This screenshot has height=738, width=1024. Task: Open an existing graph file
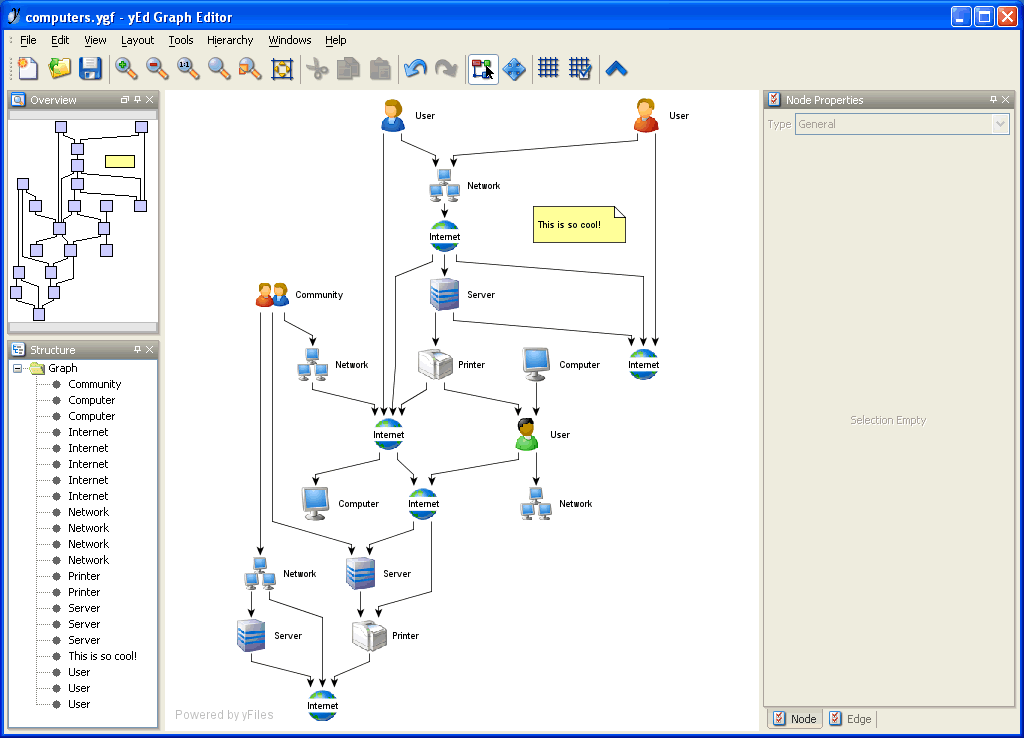pyautogui.click(x=58, y=68)
